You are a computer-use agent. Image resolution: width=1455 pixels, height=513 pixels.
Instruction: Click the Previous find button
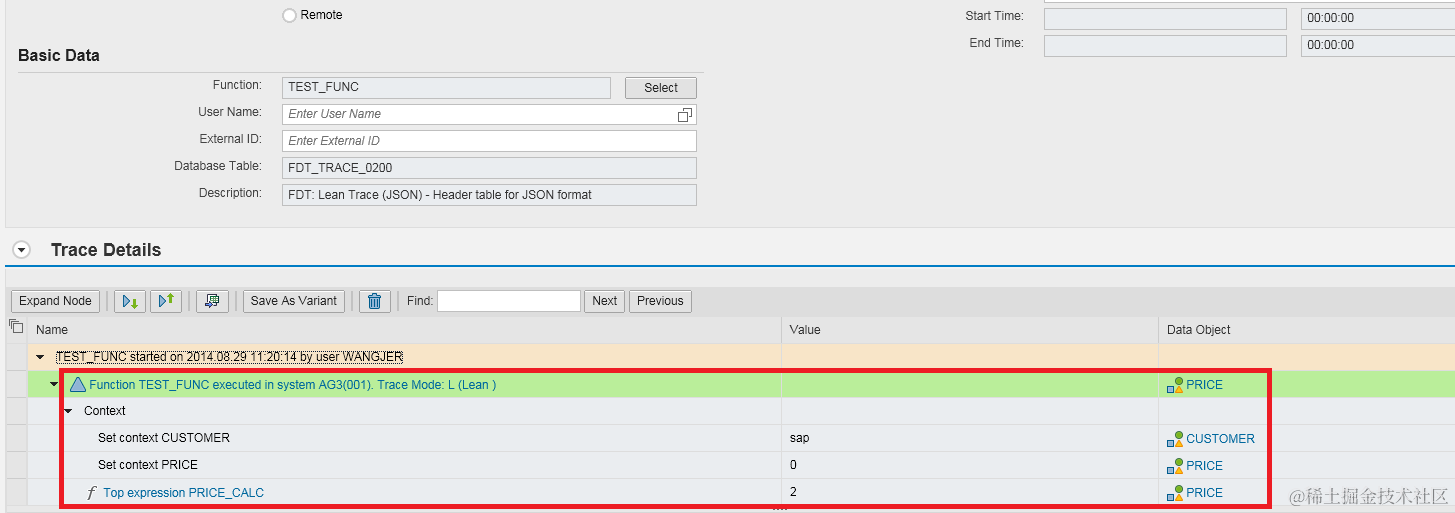[660, 301]
